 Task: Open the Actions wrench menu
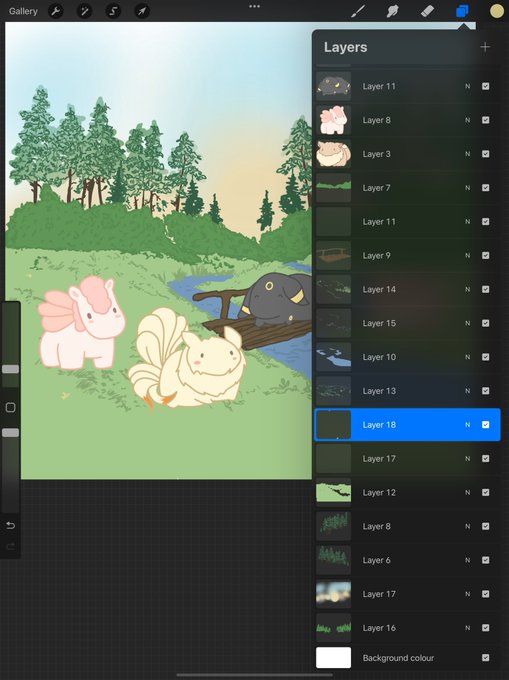point(55,11)
